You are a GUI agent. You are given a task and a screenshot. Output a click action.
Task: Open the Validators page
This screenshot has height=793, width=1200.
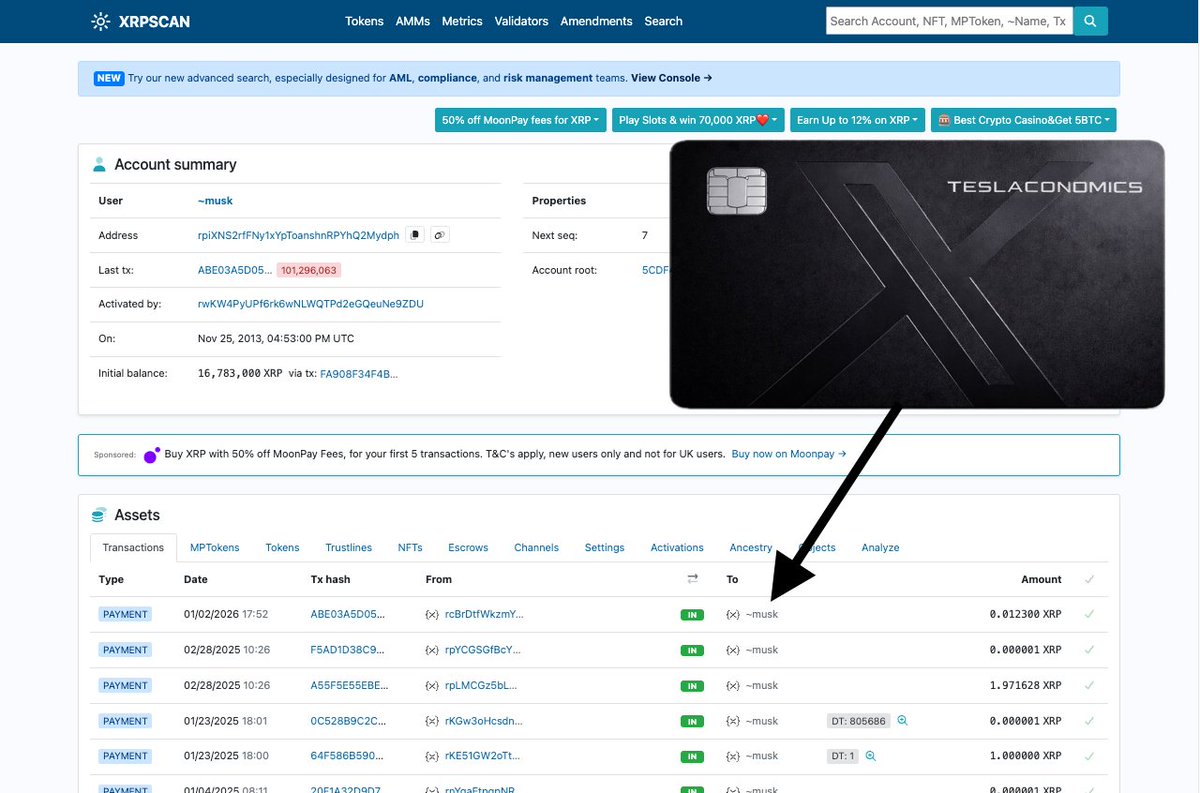point(521,21)
